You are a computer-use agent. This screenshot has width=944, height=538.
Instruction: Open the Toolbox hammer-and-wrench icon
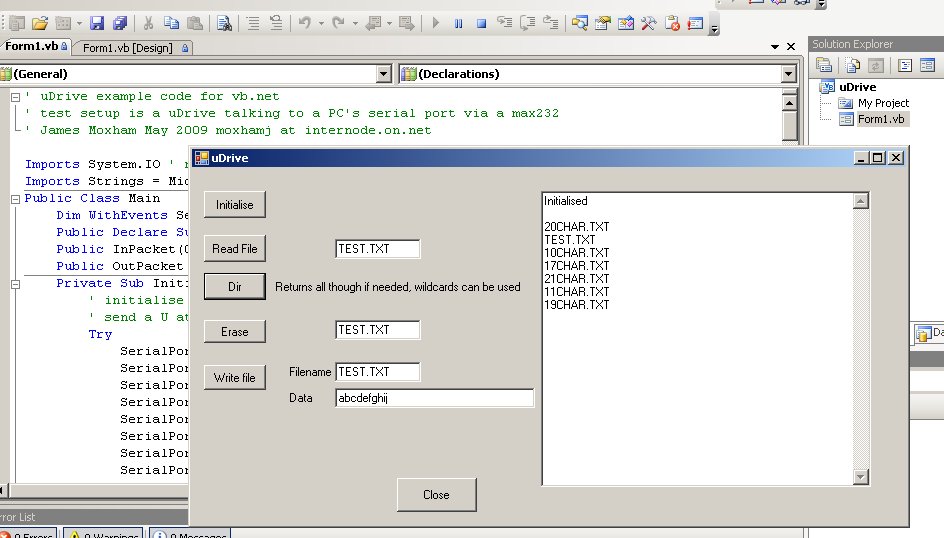(x=649, y=23)
